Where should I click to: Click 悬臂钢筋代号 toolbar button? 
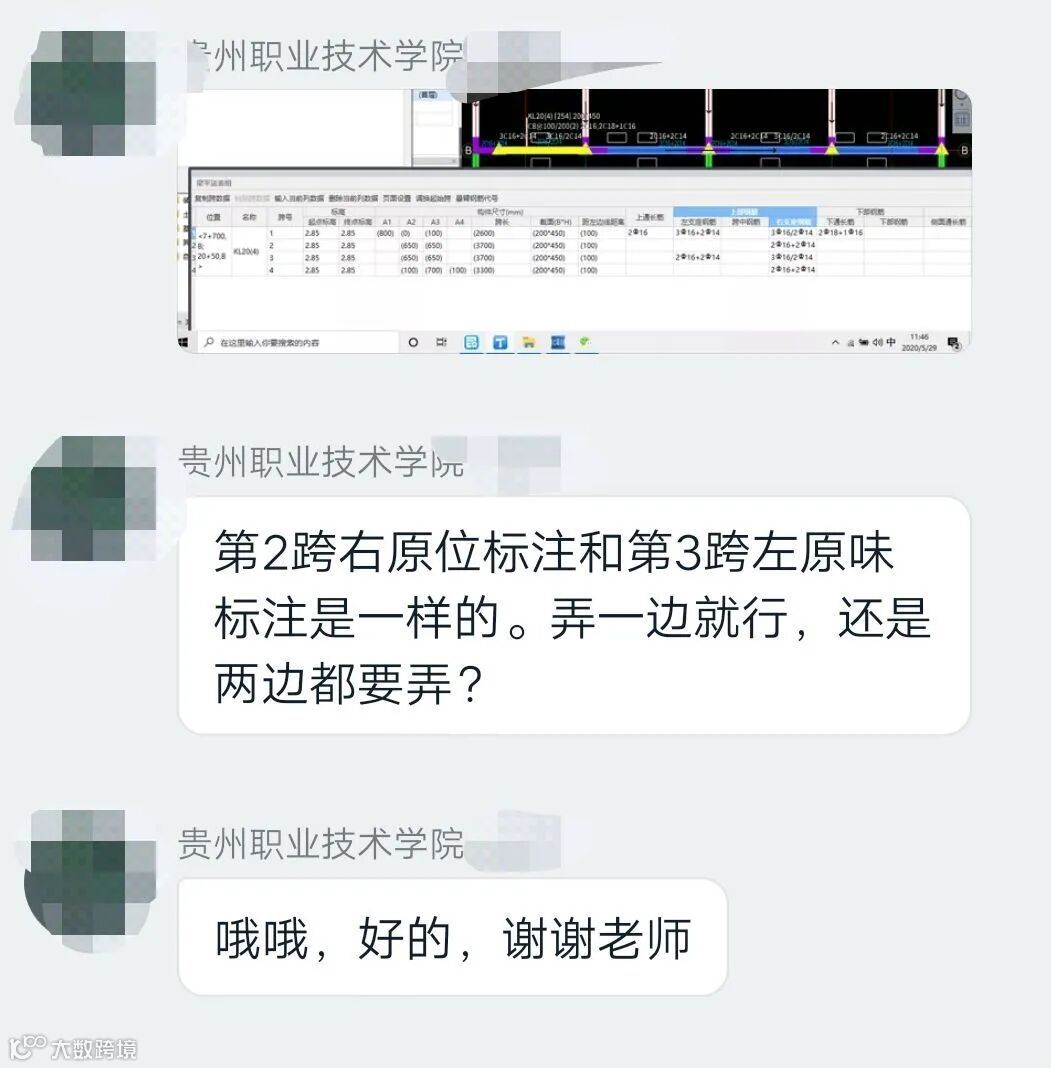tap(477, 198)
